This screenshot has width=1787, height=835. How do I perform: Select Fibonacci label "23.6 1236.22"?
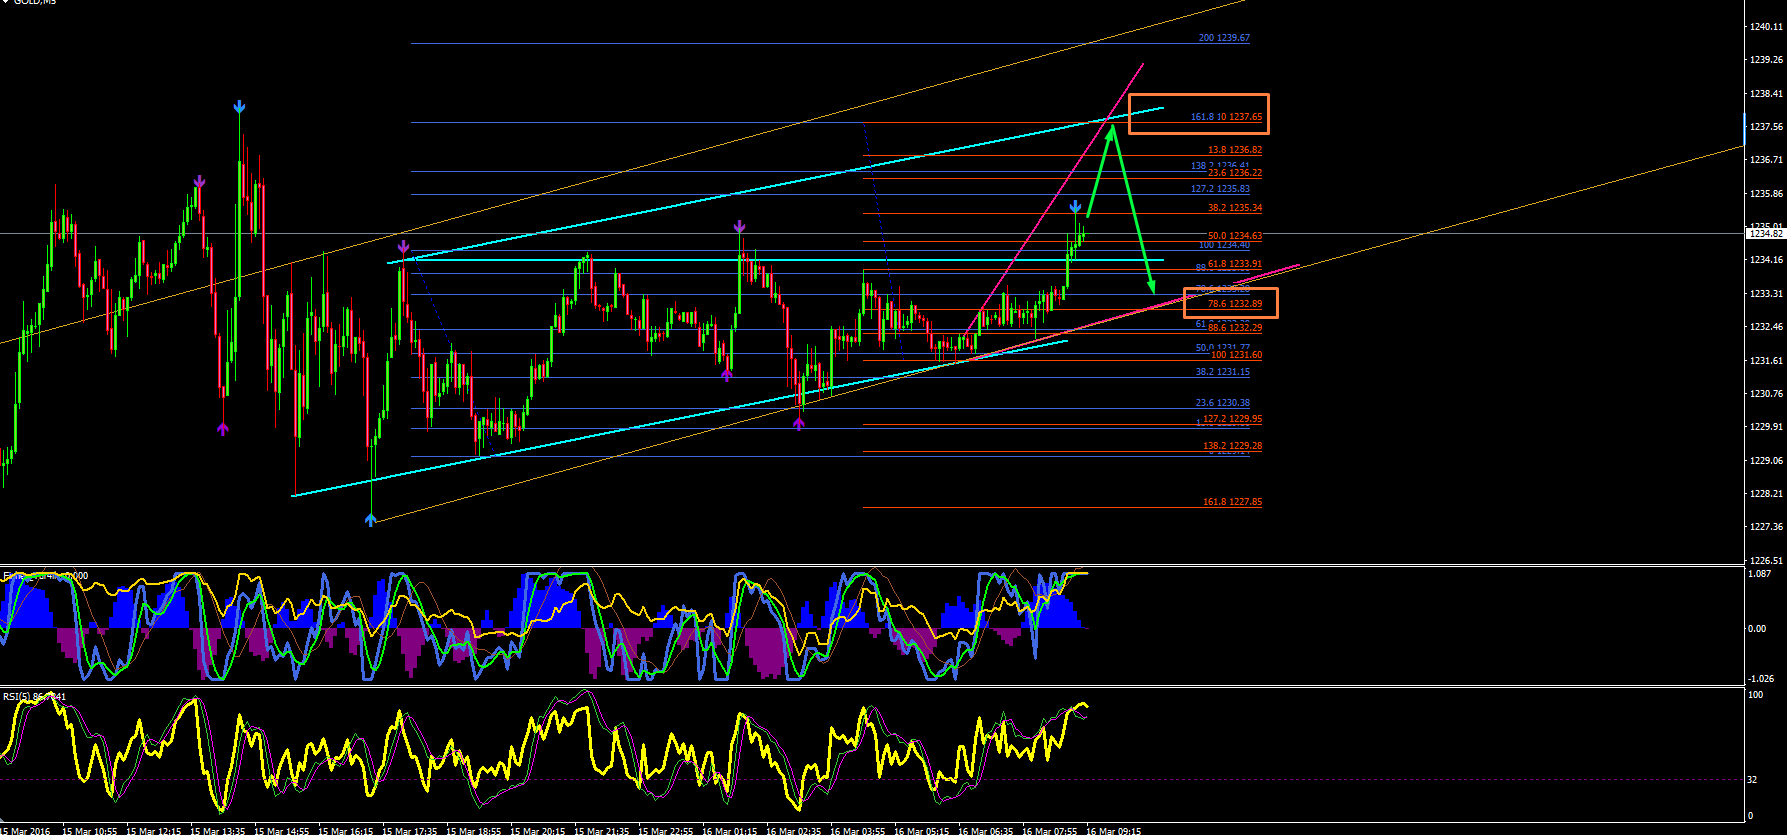coord(1234,173)
